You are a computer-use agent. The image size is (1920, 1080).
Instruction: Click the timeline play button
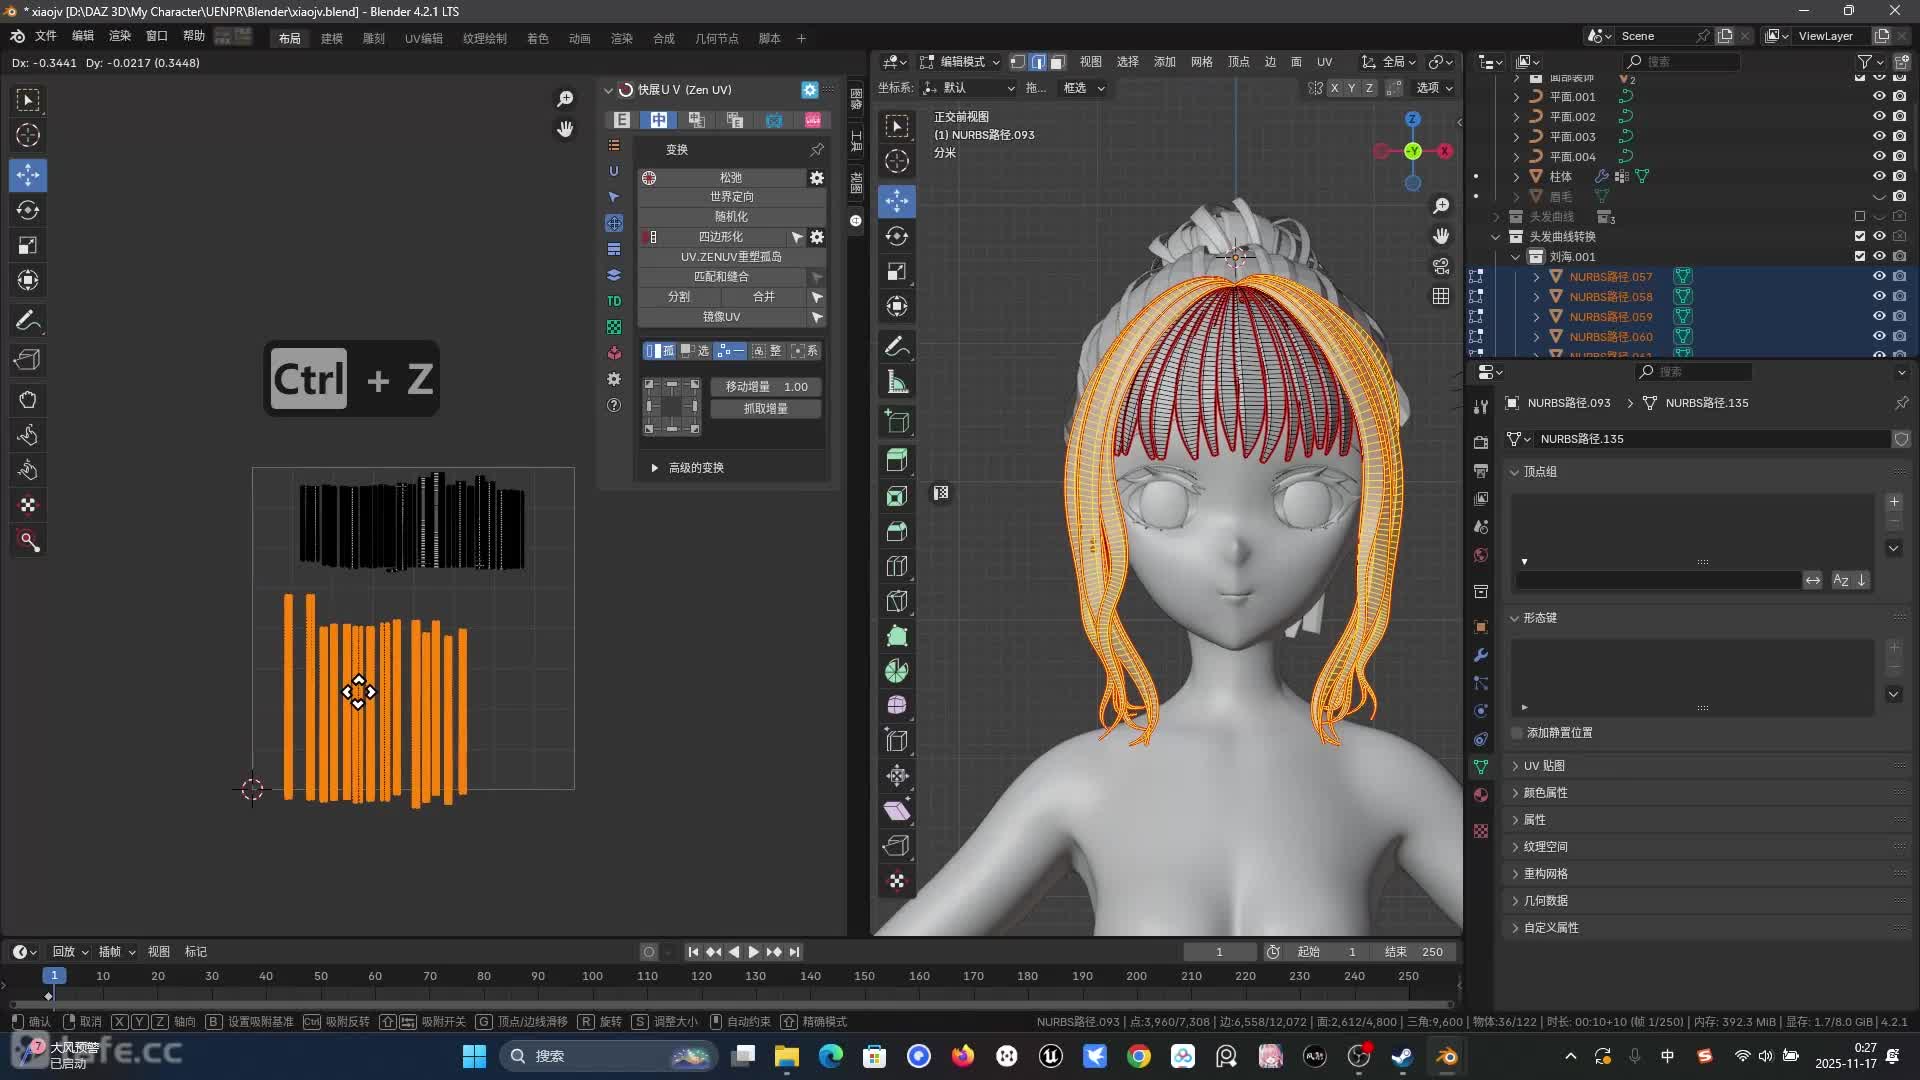754,952
